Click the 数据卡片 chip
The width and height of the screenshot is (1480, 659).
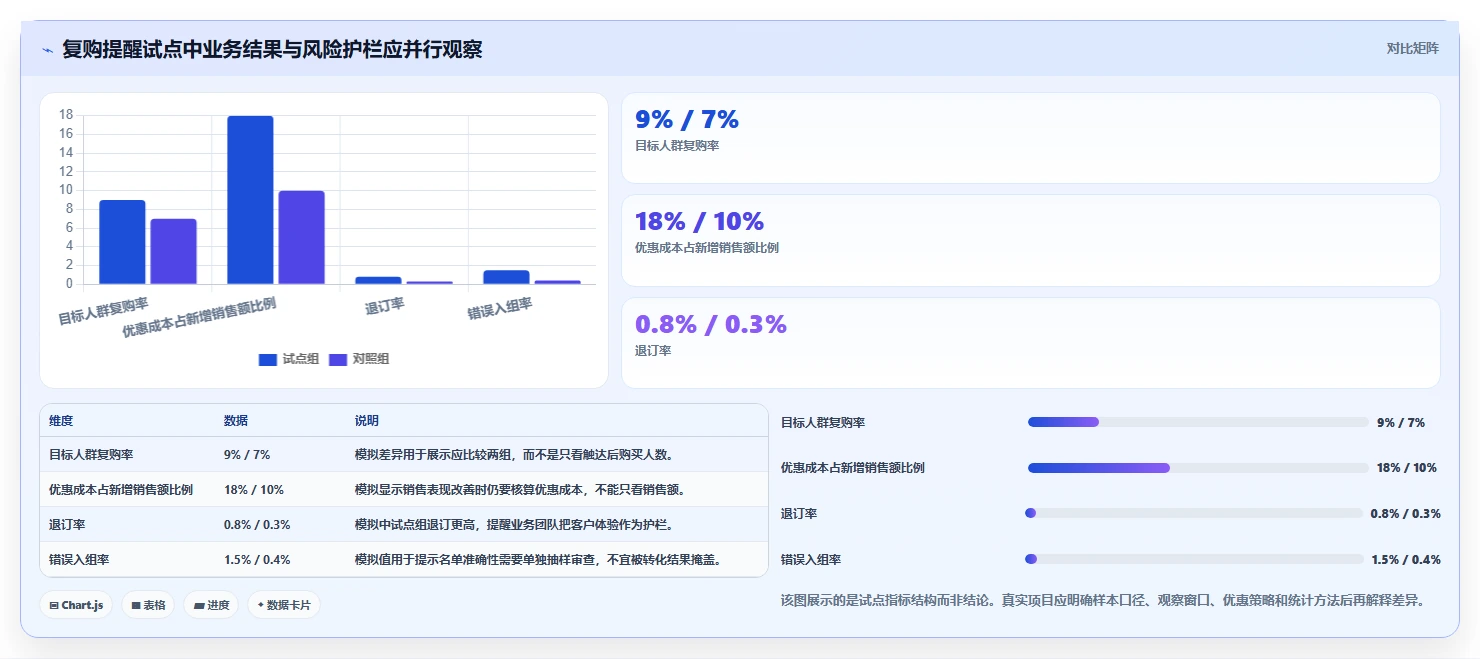tap(284, 605)
